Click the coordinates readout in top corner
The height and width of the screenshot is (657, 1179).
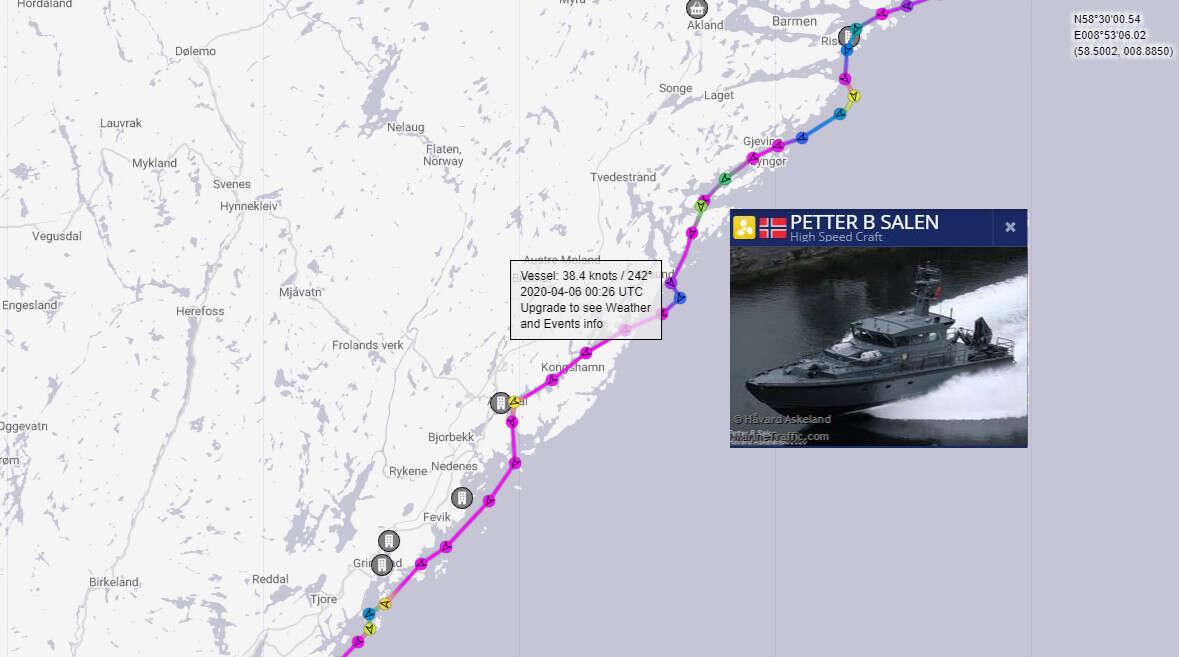1123,35
